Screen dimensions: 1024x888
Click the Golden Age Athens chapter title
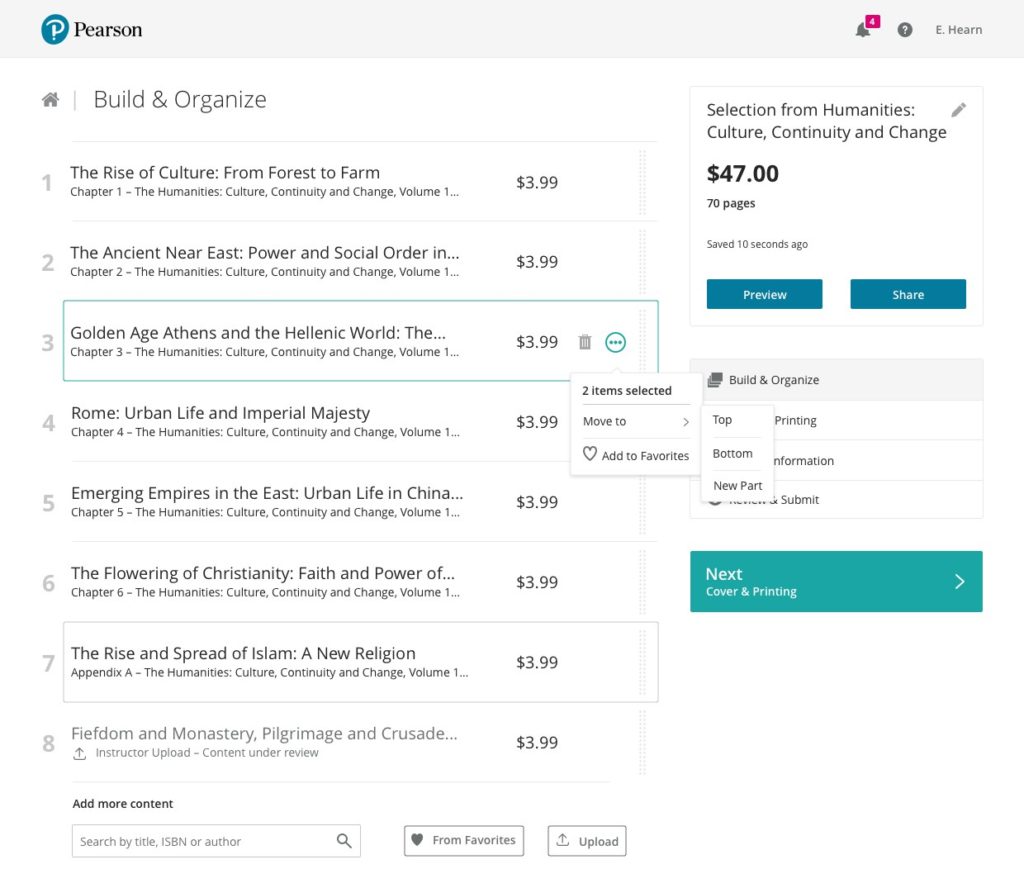258,333
